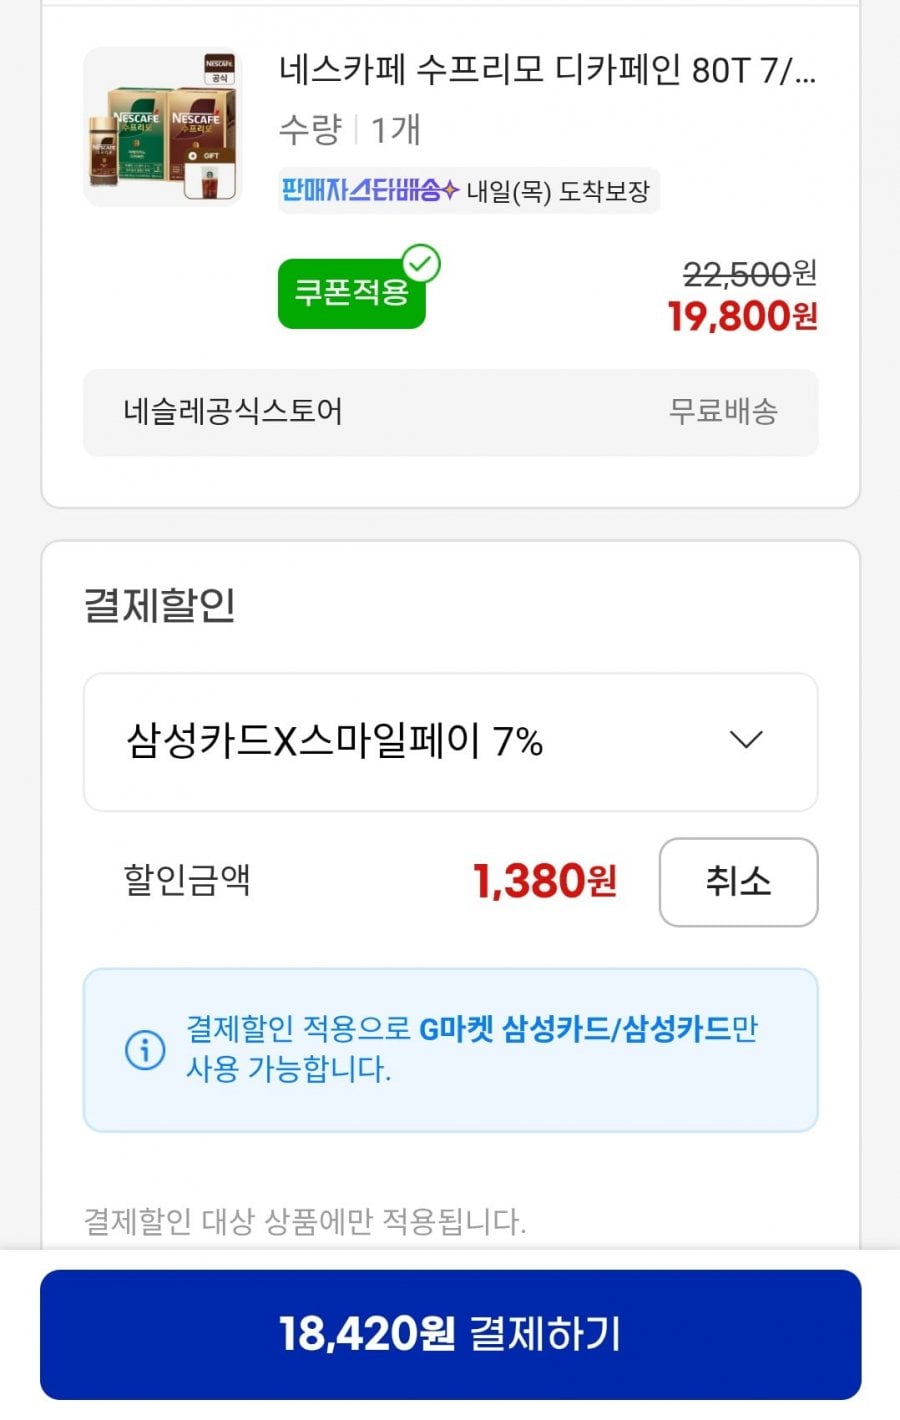
Task: Click the struck-through 22,500원 original price
Action: point(750,272)
